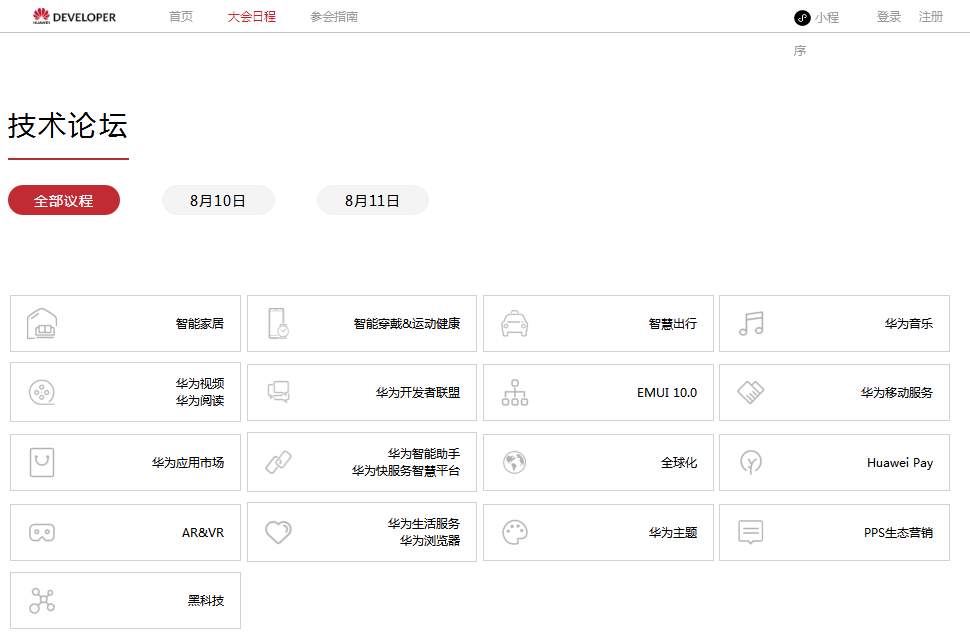
Task: Open the 首页 menu item
Action: pyautogui.click(x=181, y=17)
